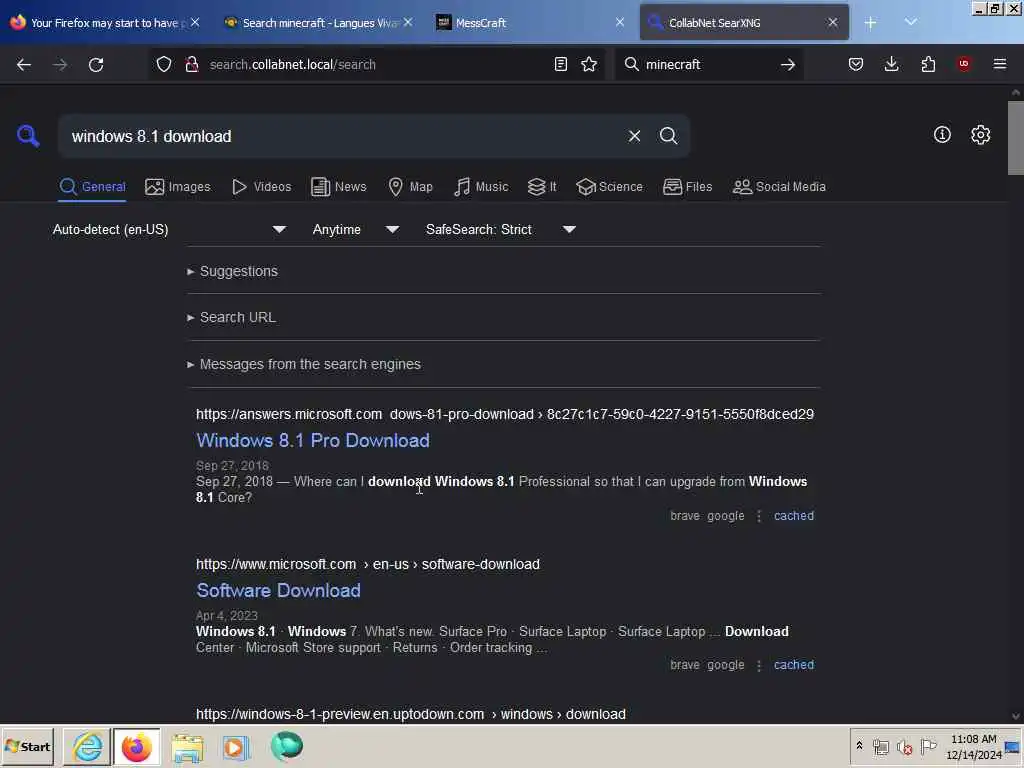List all tabs with chevron button
Viewport: 1024px width, 768px height.
pos(910,23)
